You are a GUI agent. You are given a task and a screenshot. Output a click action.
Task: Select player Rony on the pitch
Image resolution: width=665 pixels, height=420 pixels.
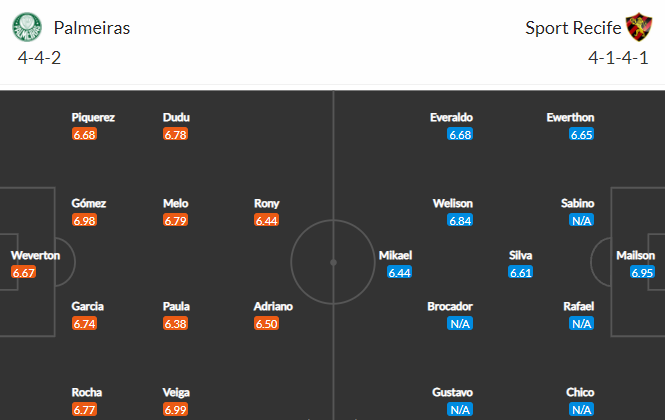pyautogui.click(x=266, y=204)
